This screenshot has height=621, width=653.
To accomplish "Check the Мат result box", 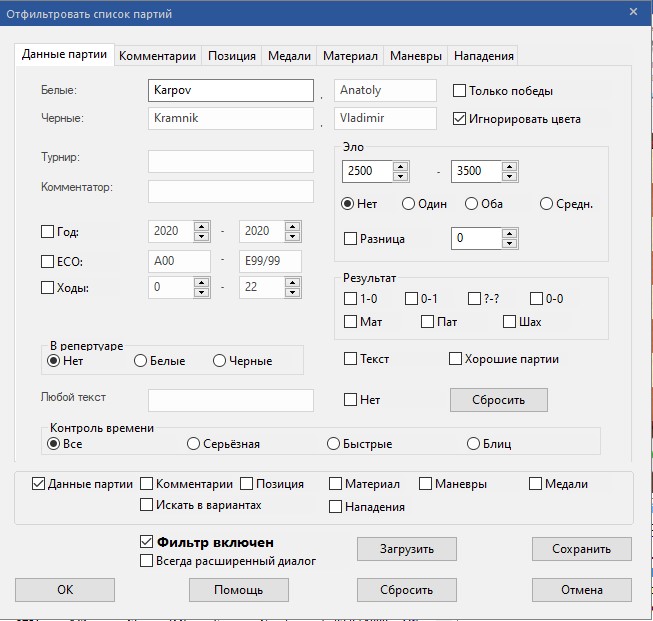I will [350, 322].
